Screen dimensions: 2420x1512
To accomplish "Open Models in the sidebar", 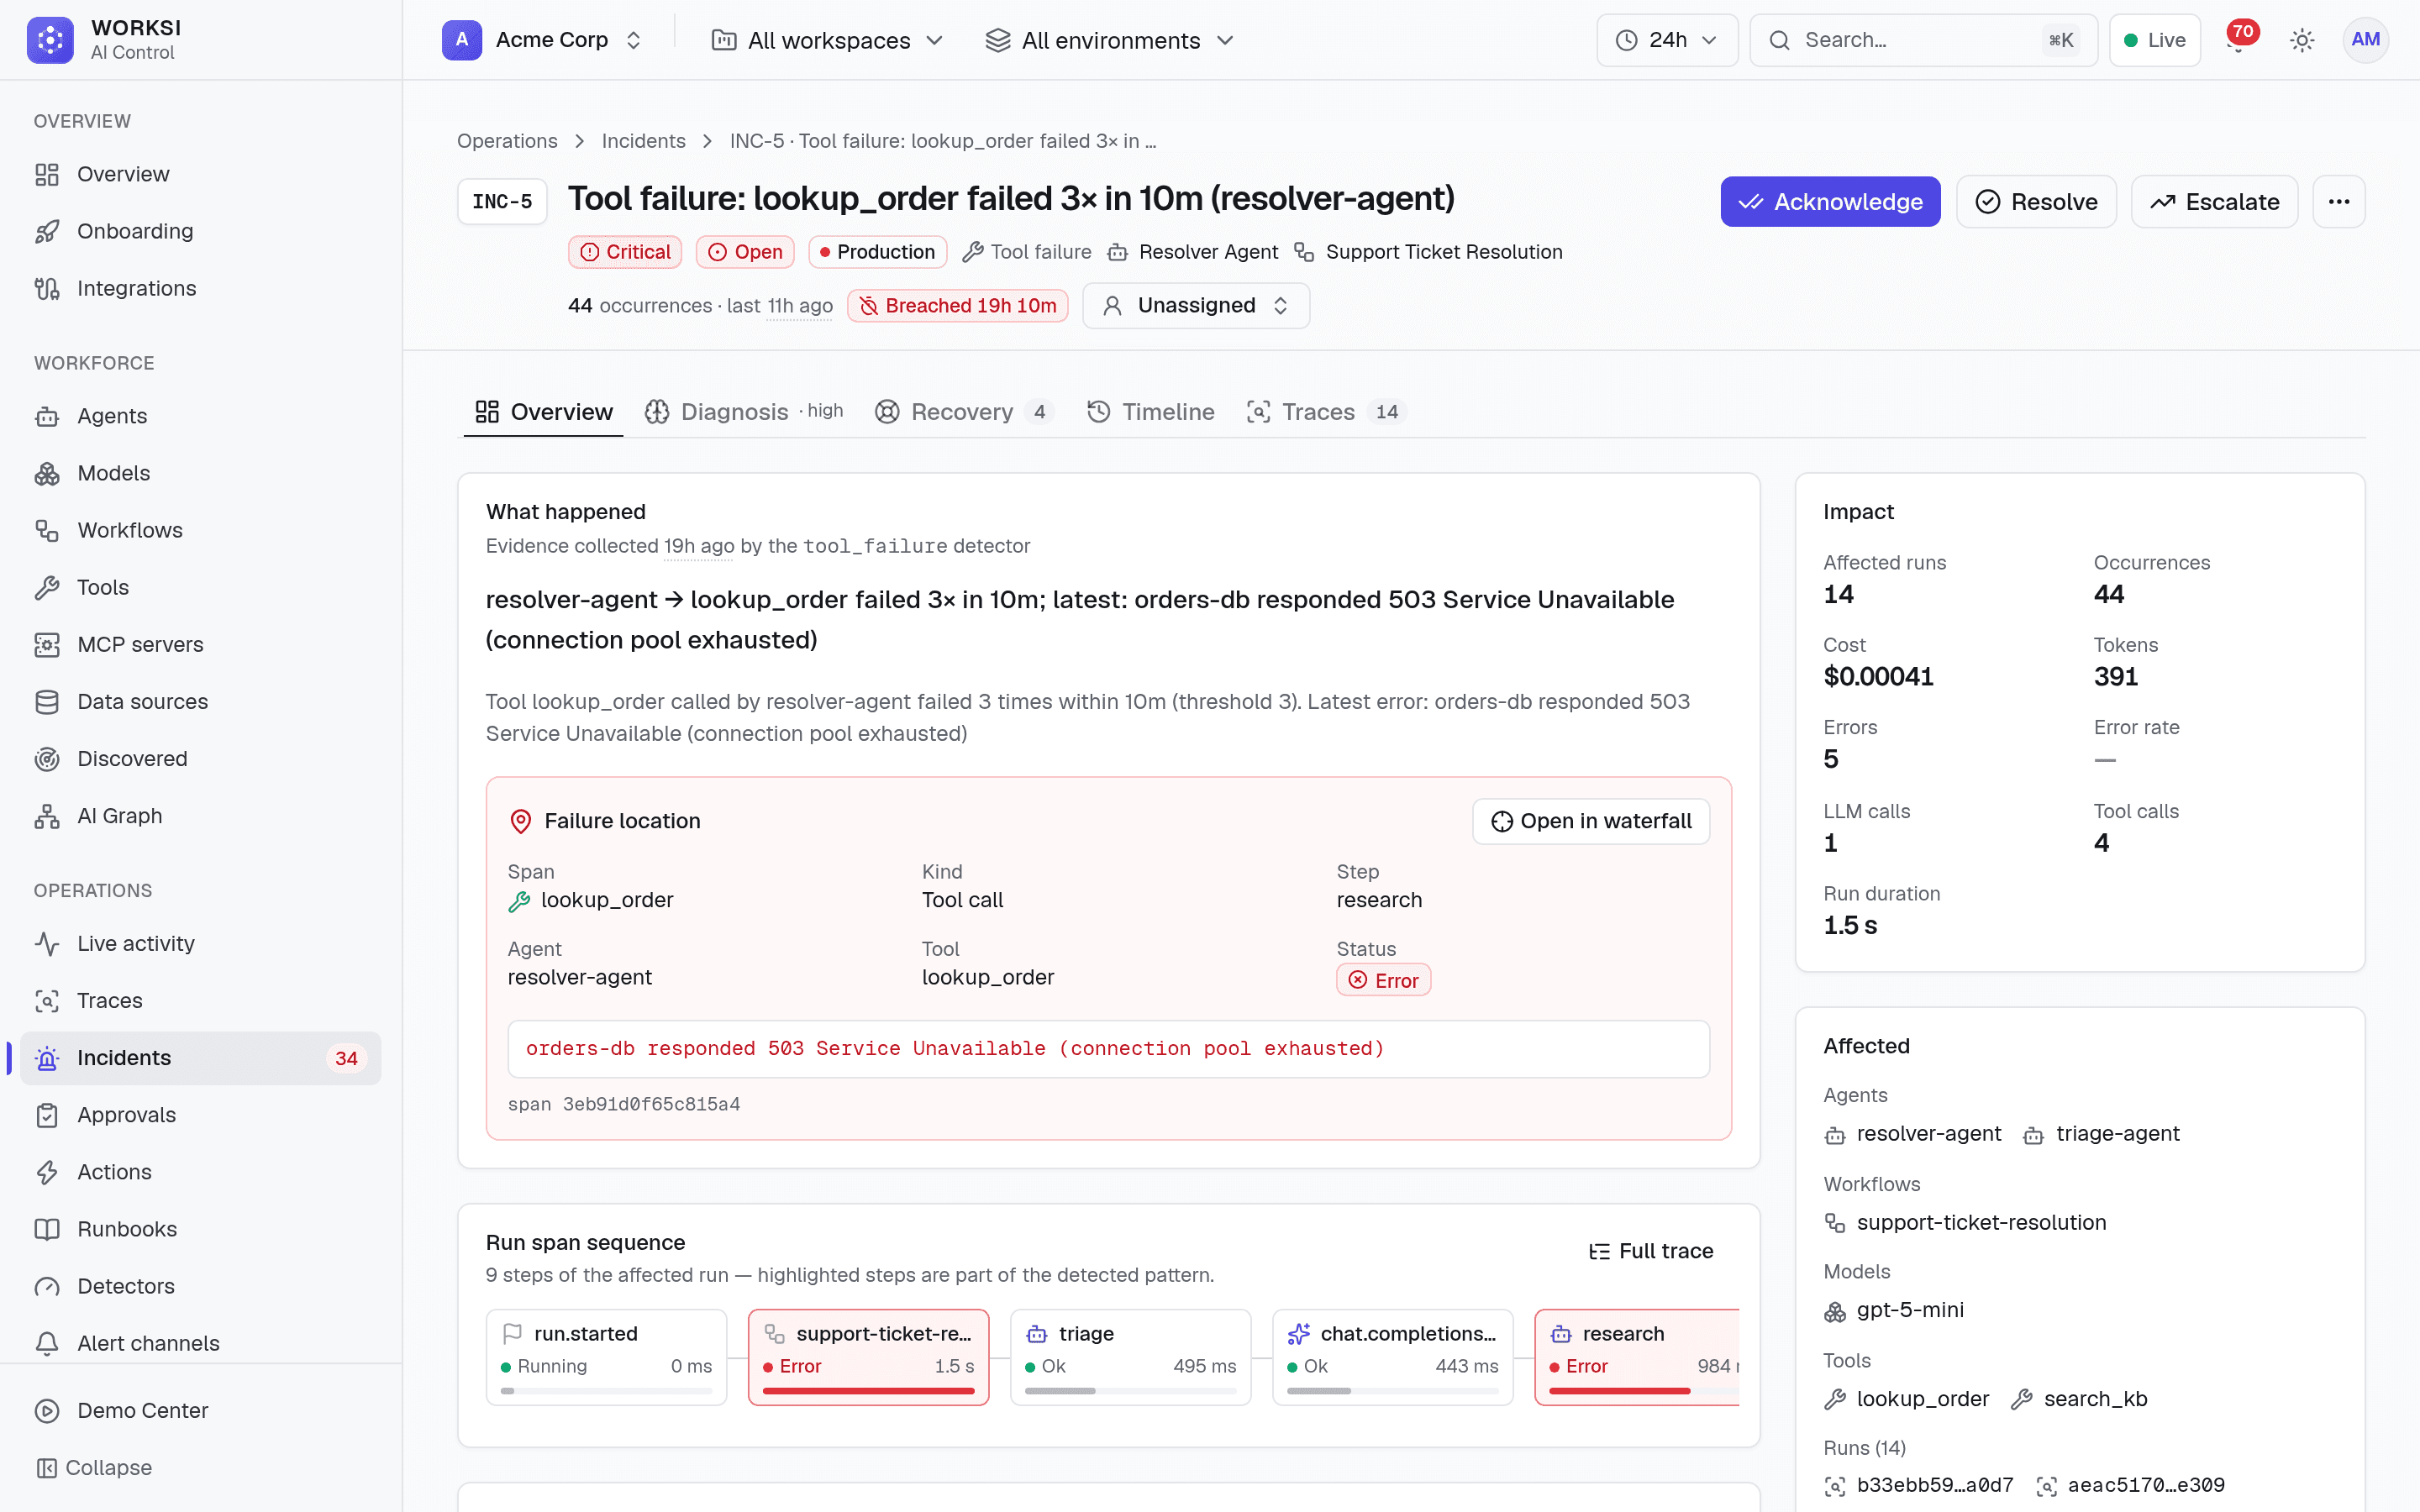I will 201,473.
